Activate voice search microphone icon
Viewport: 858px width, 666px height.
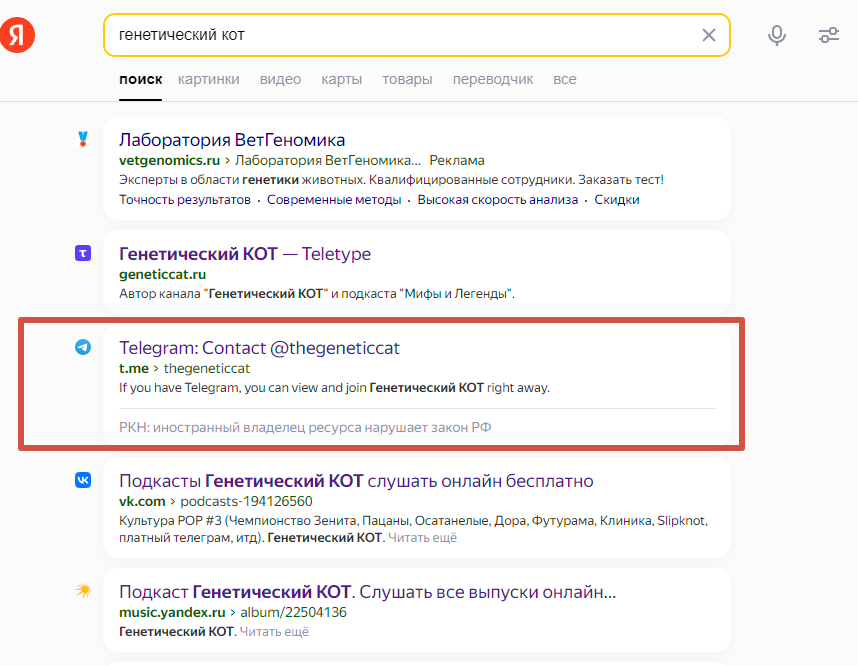point(777,35)
